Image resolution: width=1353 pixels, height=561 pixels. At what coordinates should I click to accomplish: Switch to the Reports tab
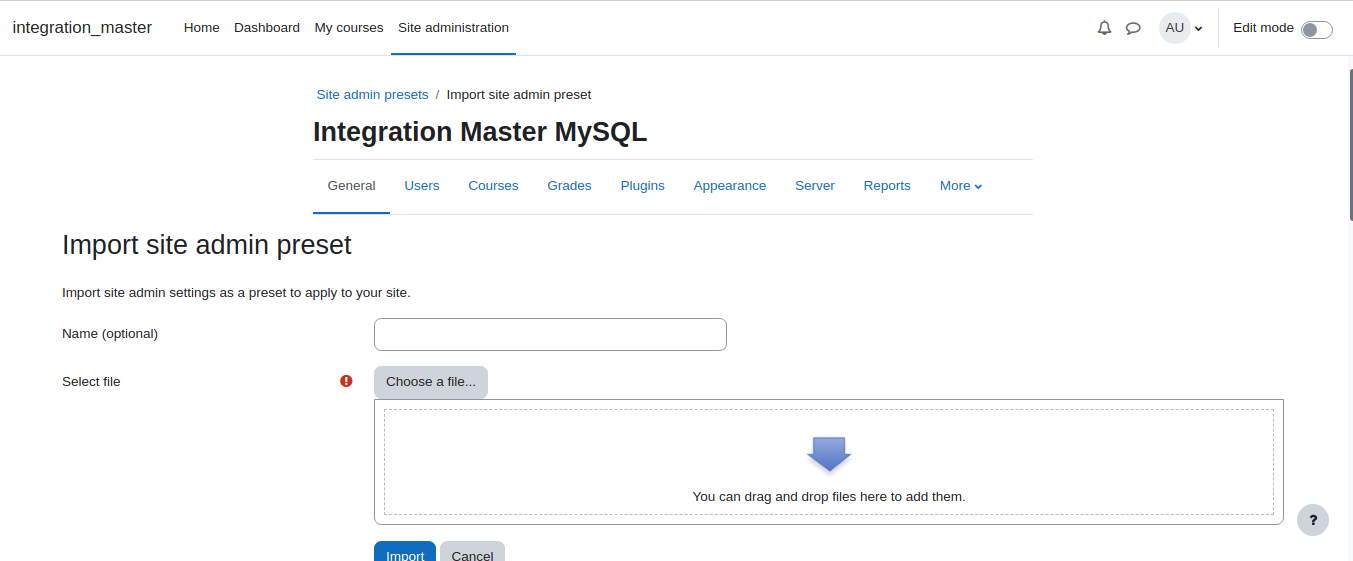[x=887, y=186]
